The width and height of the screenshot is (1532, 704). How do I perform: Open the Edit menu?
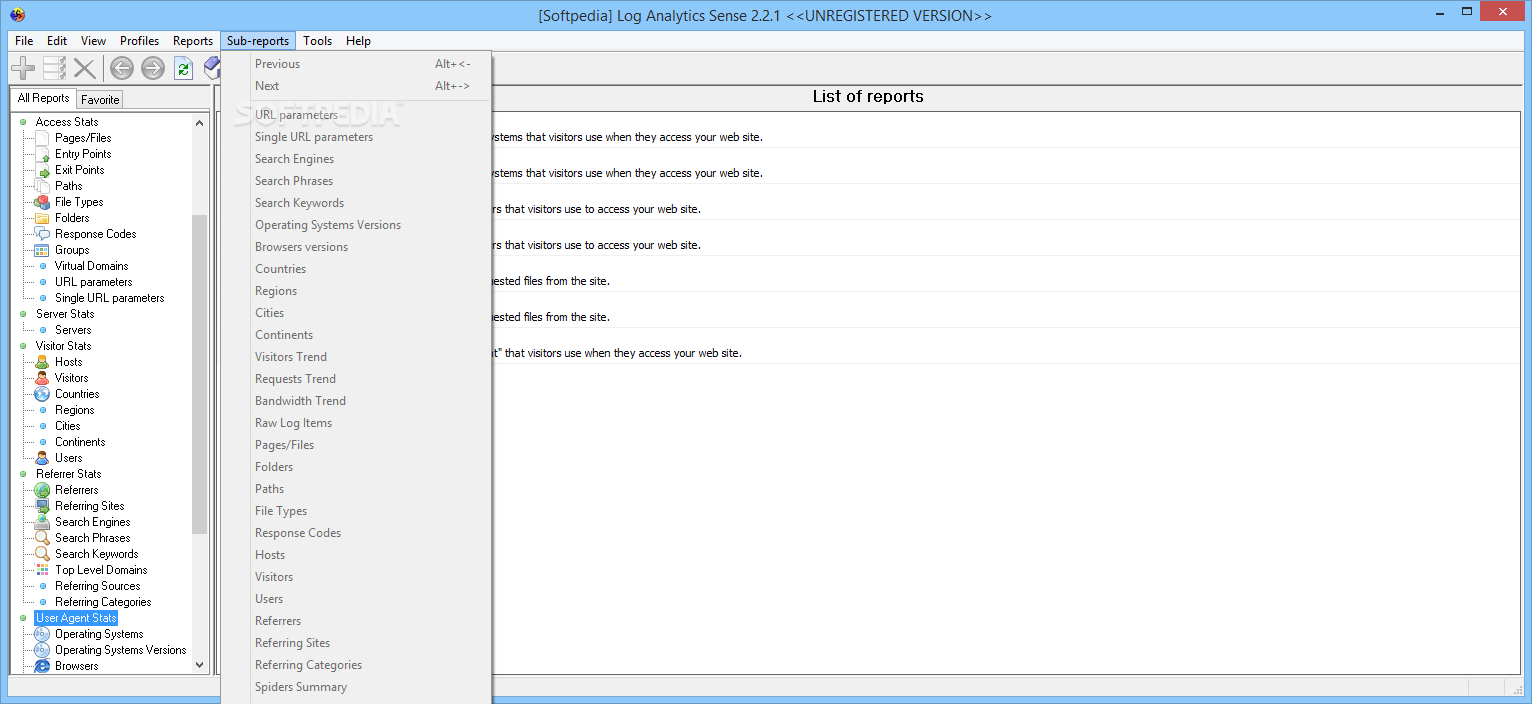[57, 41]
